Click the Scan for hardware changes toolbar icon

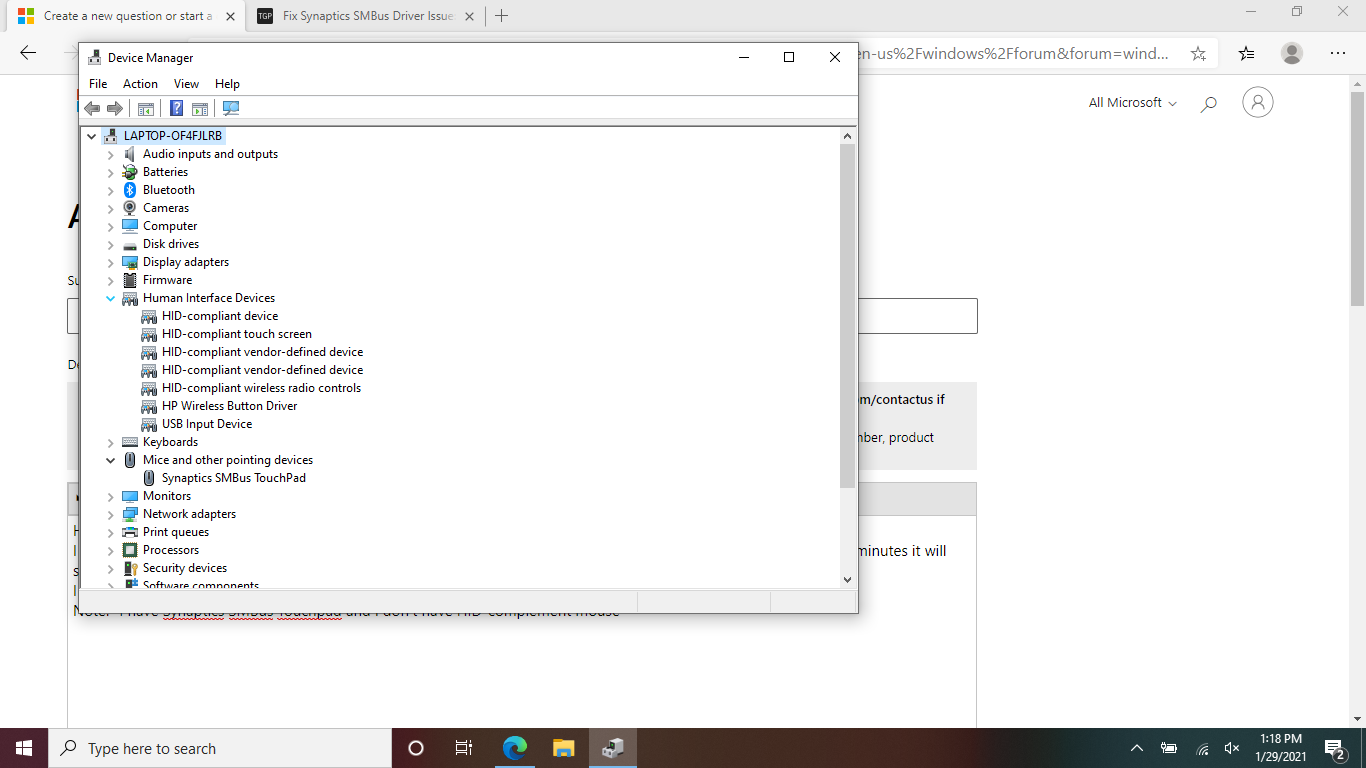point(231,108)
